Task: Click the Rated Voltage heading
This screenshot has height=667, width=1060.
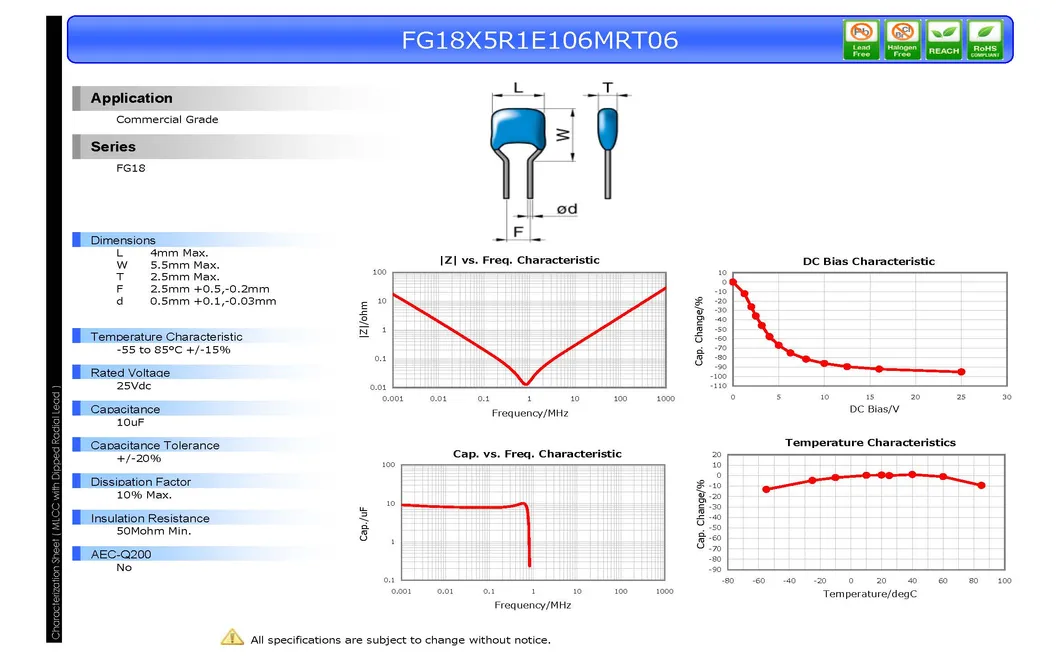Action: point(130,373)
